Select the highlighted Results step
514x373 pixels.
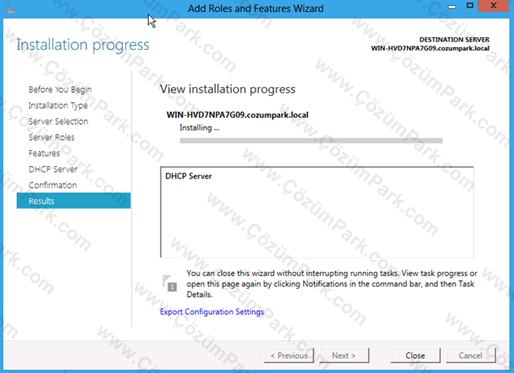(x=74, y=201)
